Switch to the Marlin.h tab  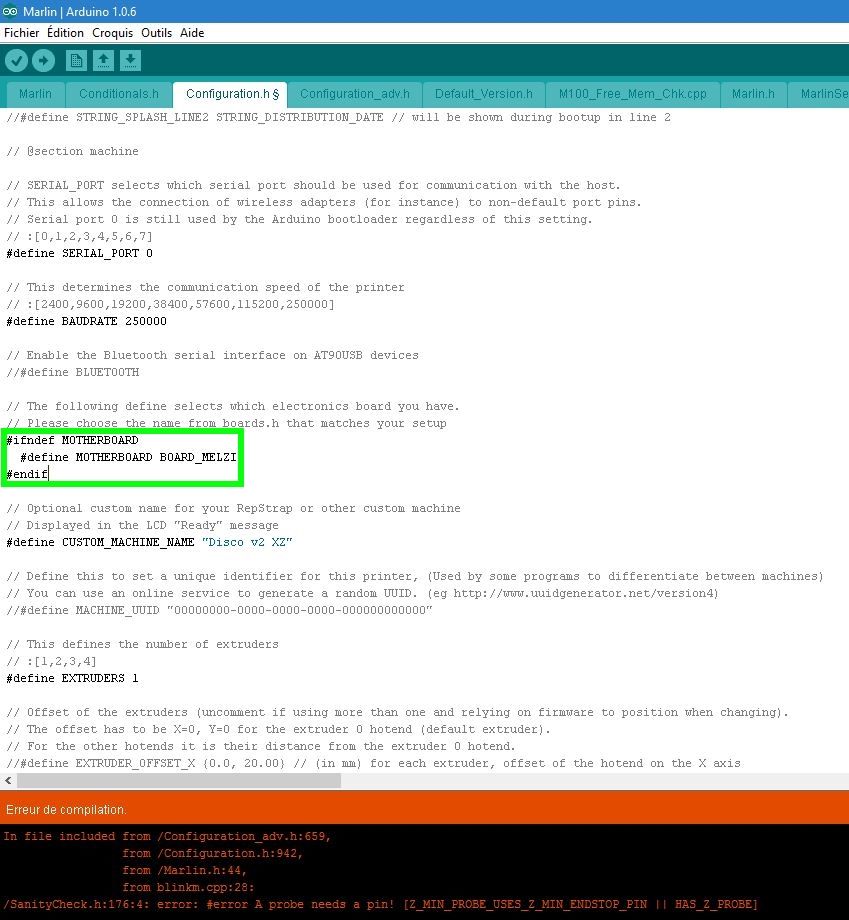tap(753, 94)
